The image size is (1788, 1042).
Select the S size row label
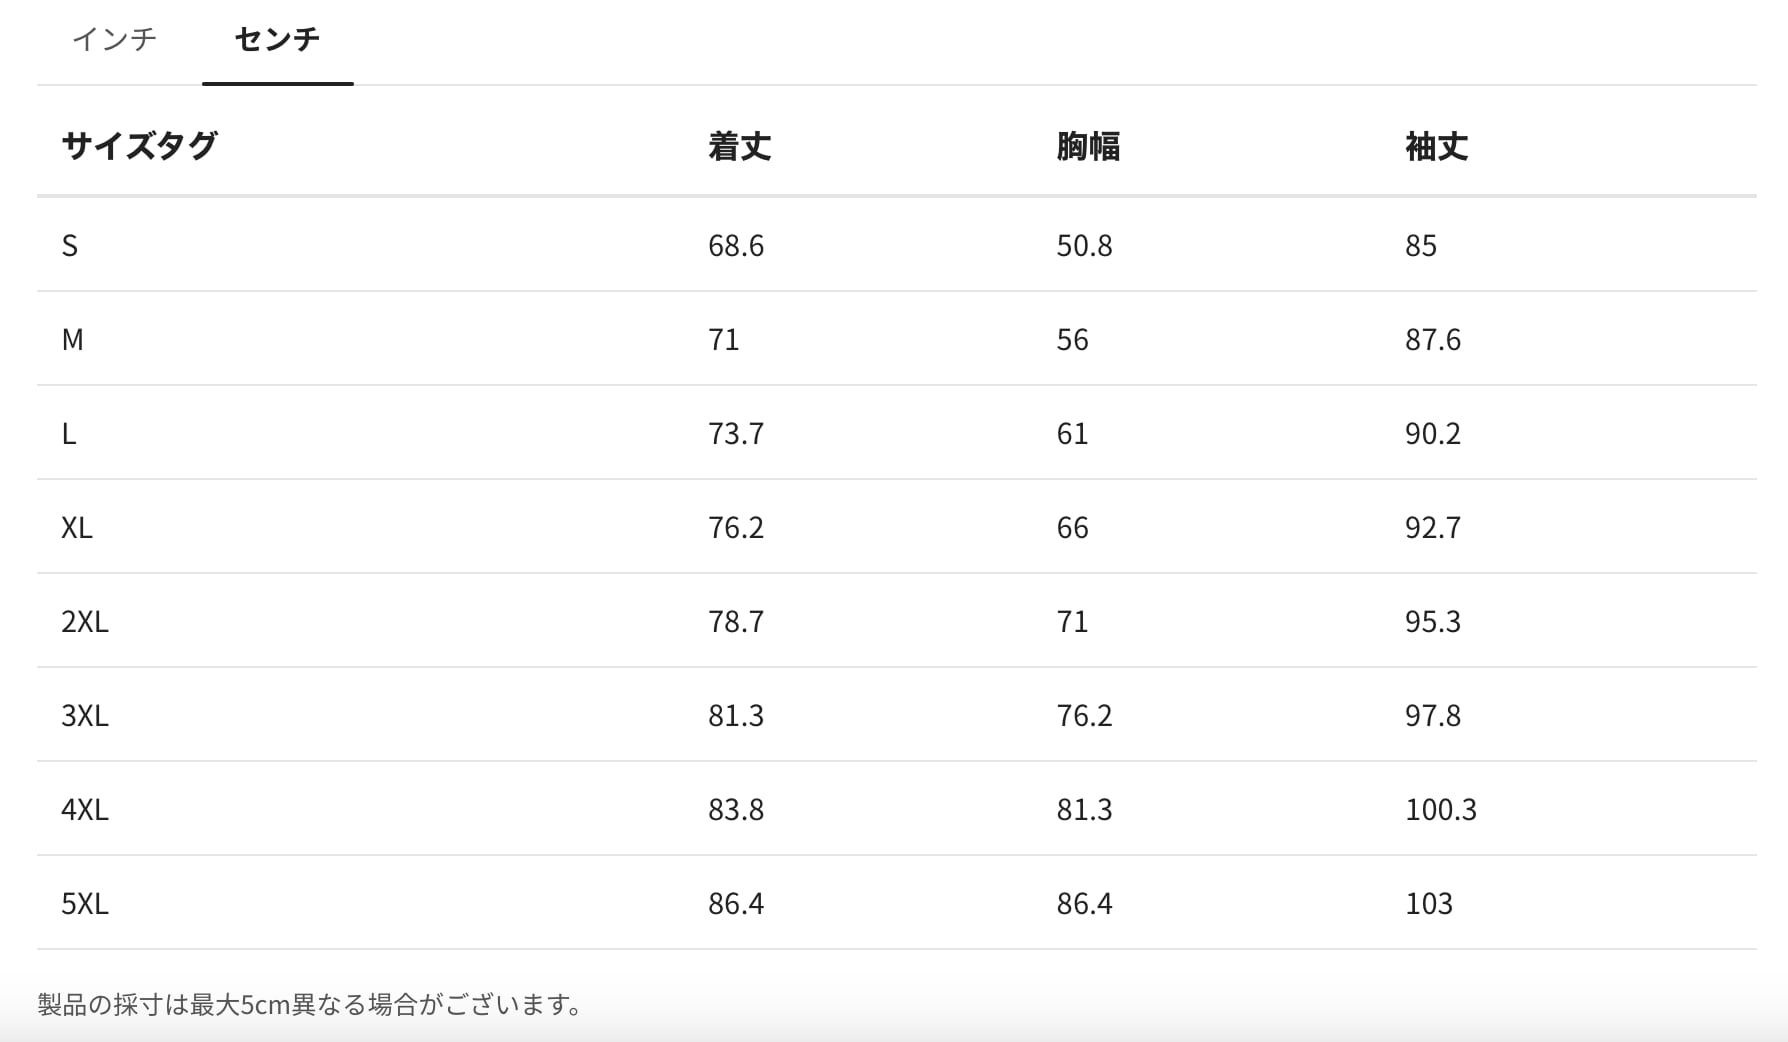69,246
